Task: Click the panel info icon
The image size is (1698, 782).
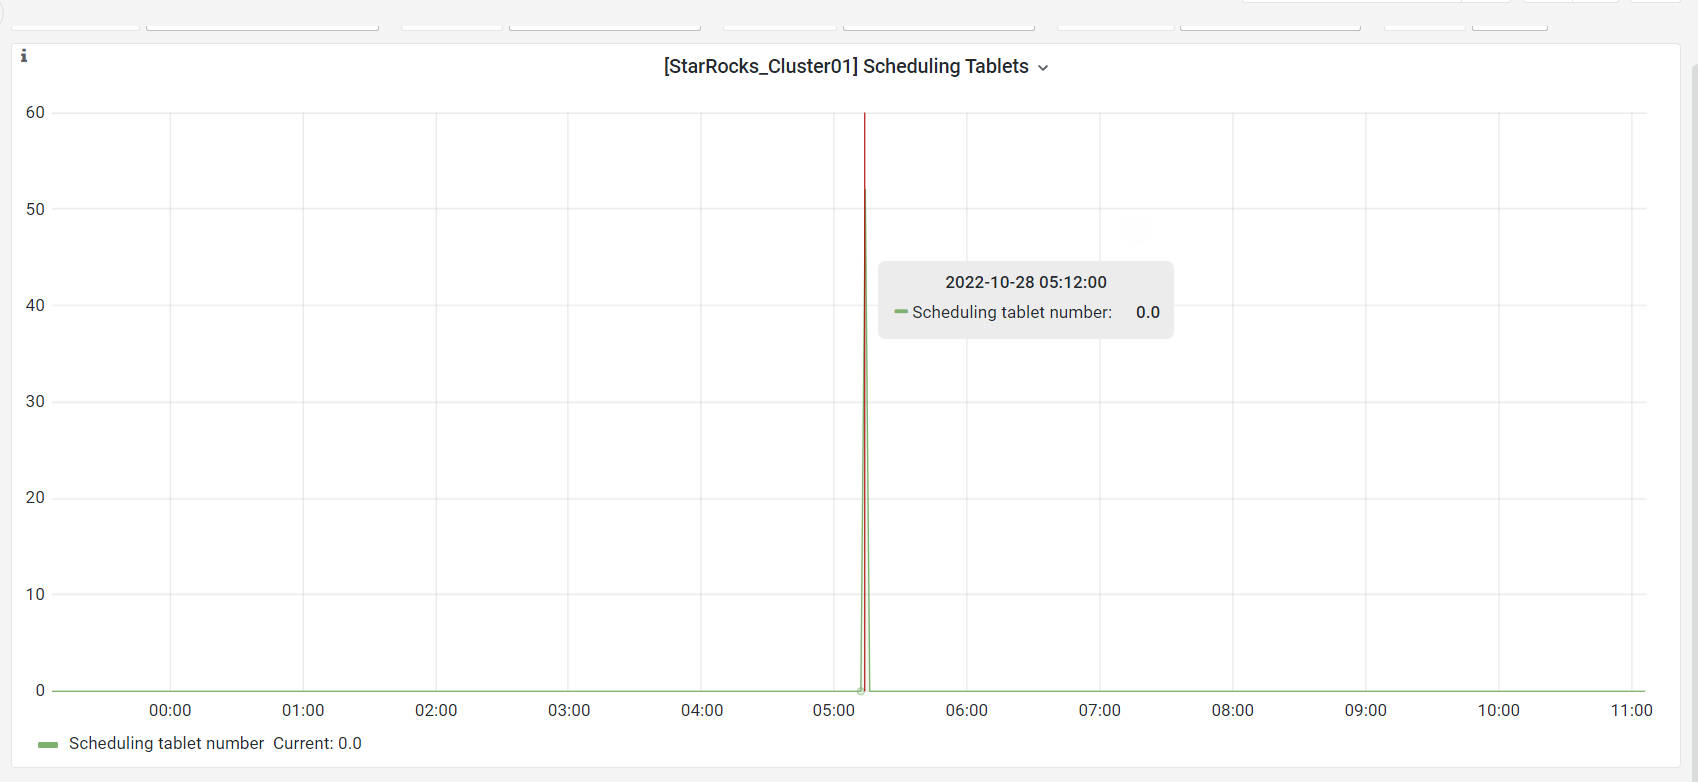Action: pos(24,56)
